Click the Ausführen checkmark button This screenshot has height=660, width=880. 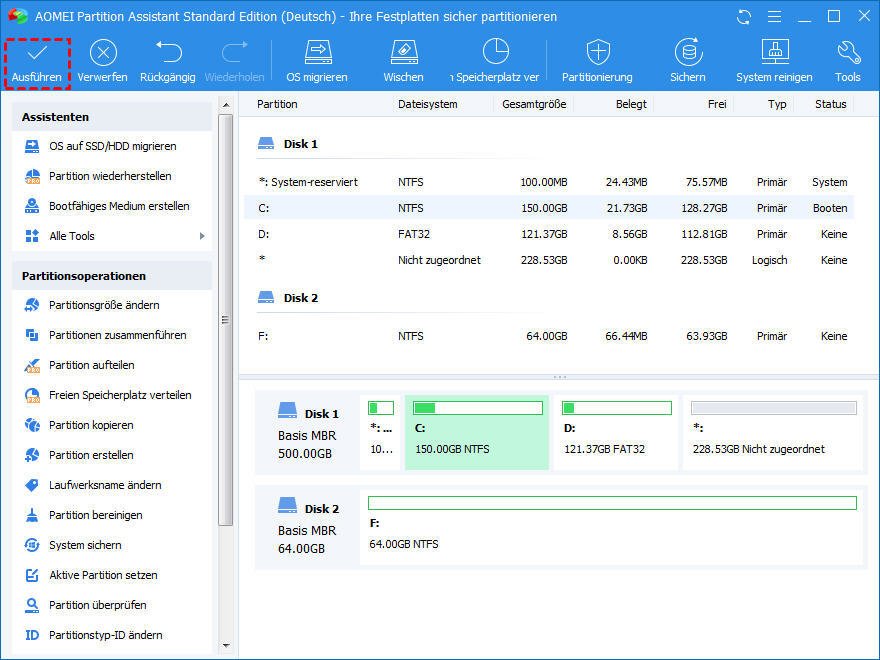coord(37,62)
